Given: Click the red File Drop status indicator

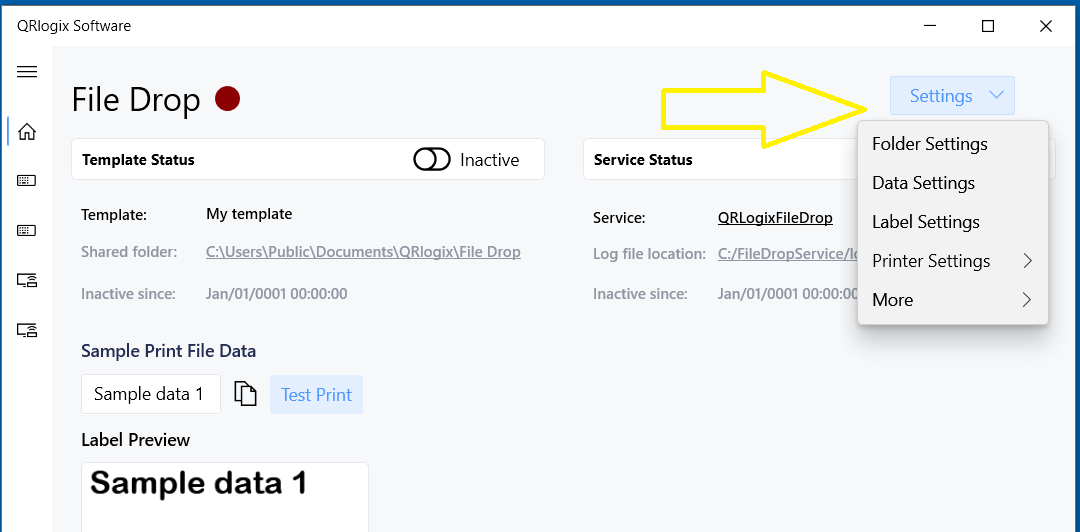Looking at the screenshot, I should click(x=227, y=99).
